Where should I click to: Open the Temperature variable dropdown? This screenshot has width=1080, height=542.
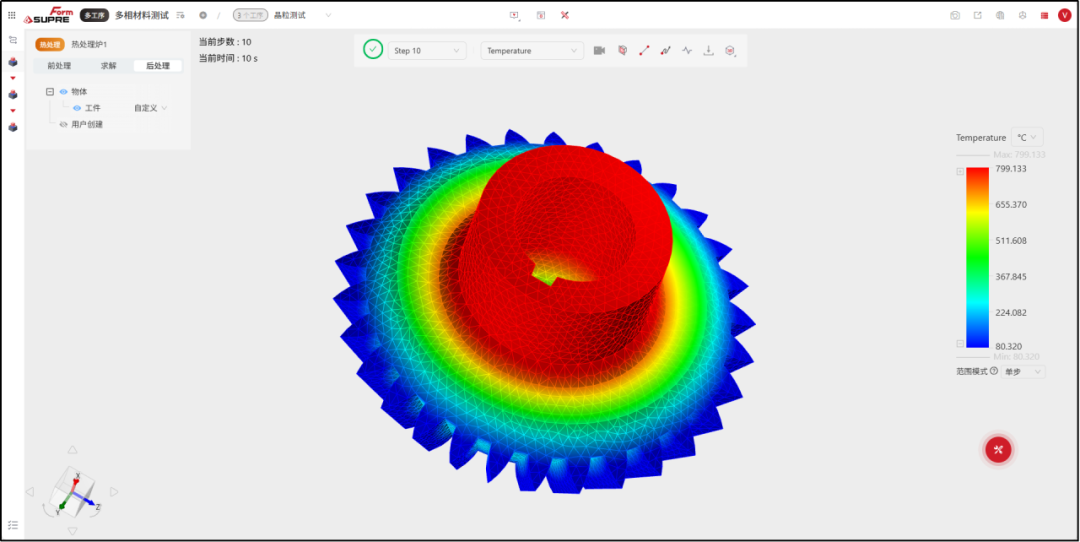point(532,50)
